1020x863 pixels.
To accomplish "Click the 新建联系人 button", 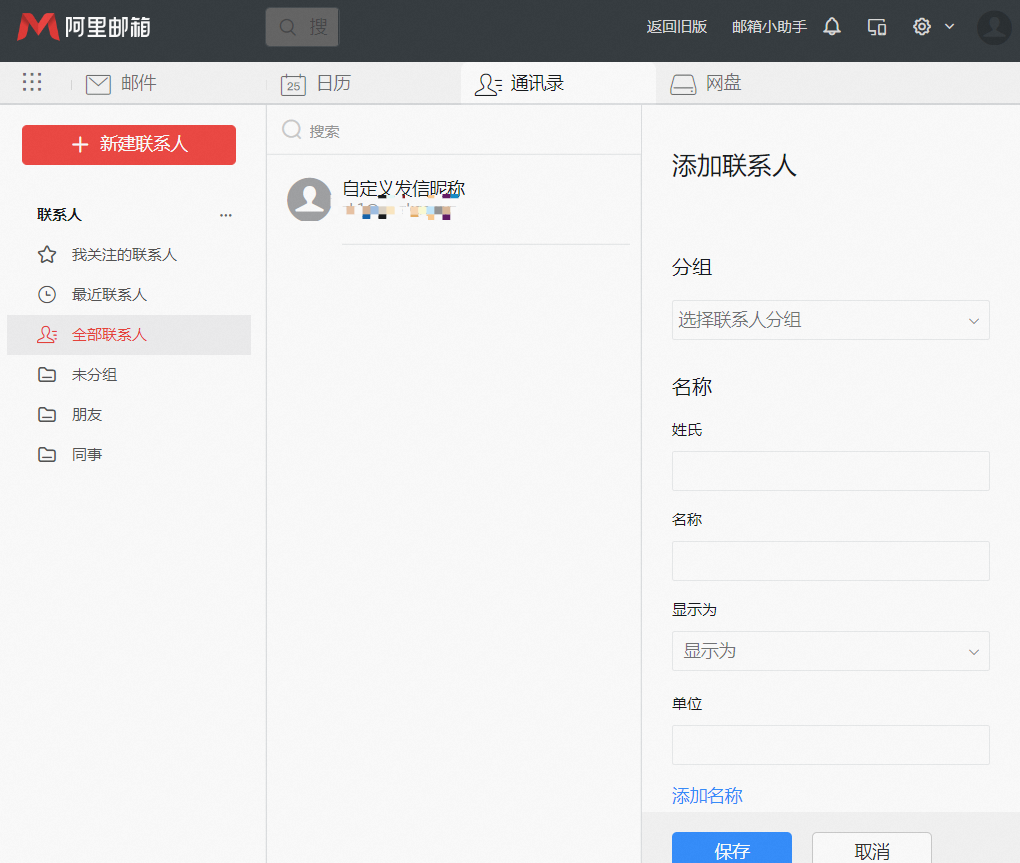I will click(128, 144).
